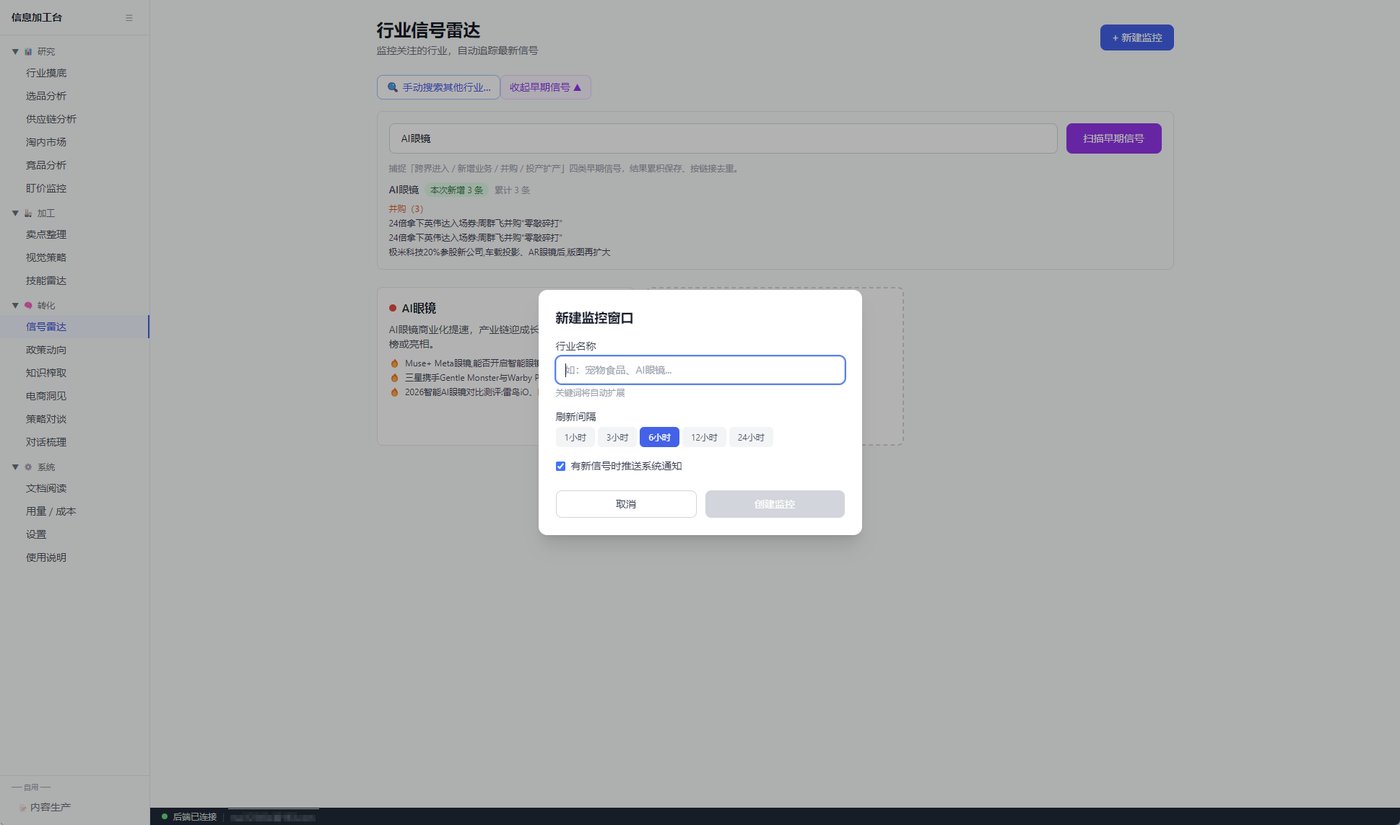Image resolution: width=1400 pixels, height=825 pixels.
Task: Click the 新建监控窗口 dialog title
Action: click(x=595, y=318)
